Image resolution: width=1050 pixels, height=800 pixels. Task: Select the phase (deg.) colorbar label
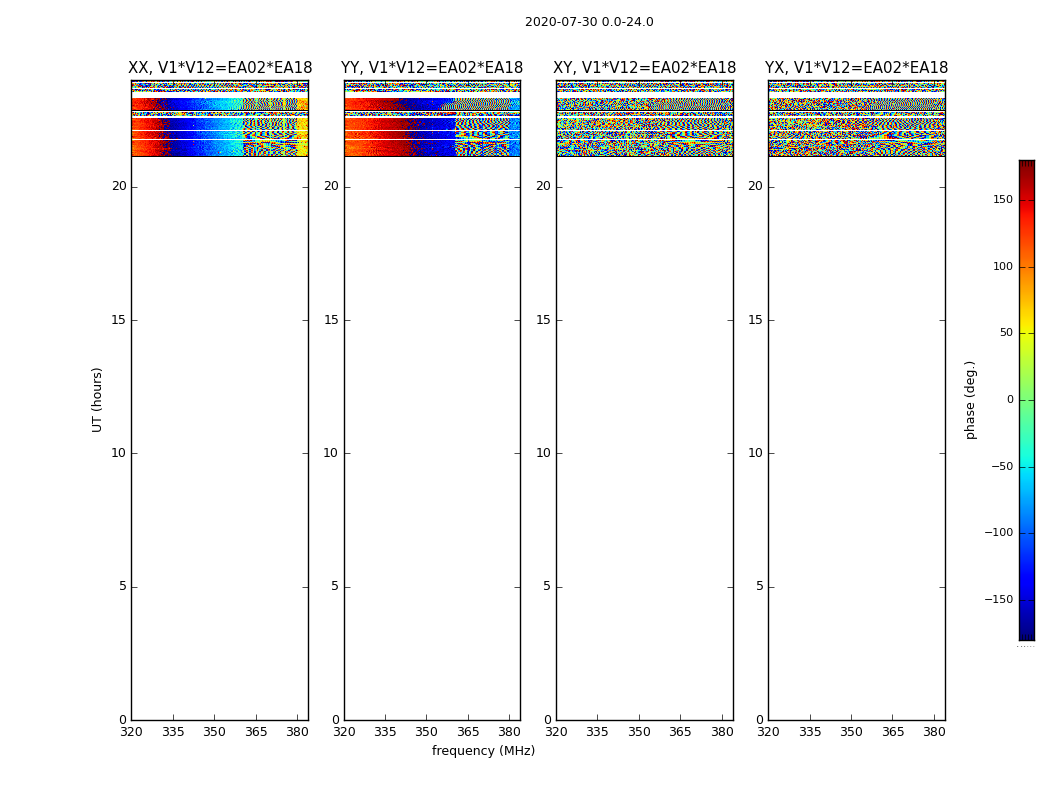click(970, 400)
